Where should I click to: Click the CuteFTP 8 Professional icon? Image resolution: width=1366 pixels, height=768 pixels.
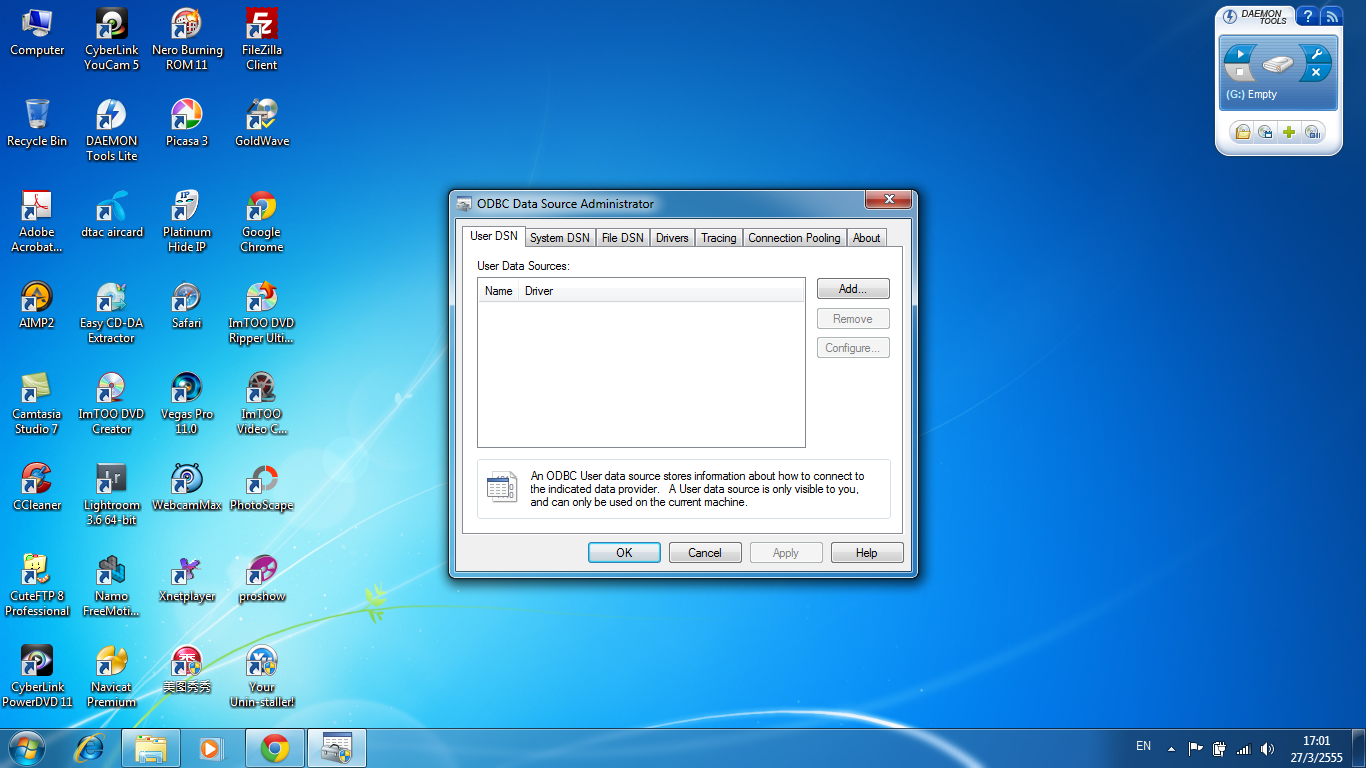pos(37,585)
